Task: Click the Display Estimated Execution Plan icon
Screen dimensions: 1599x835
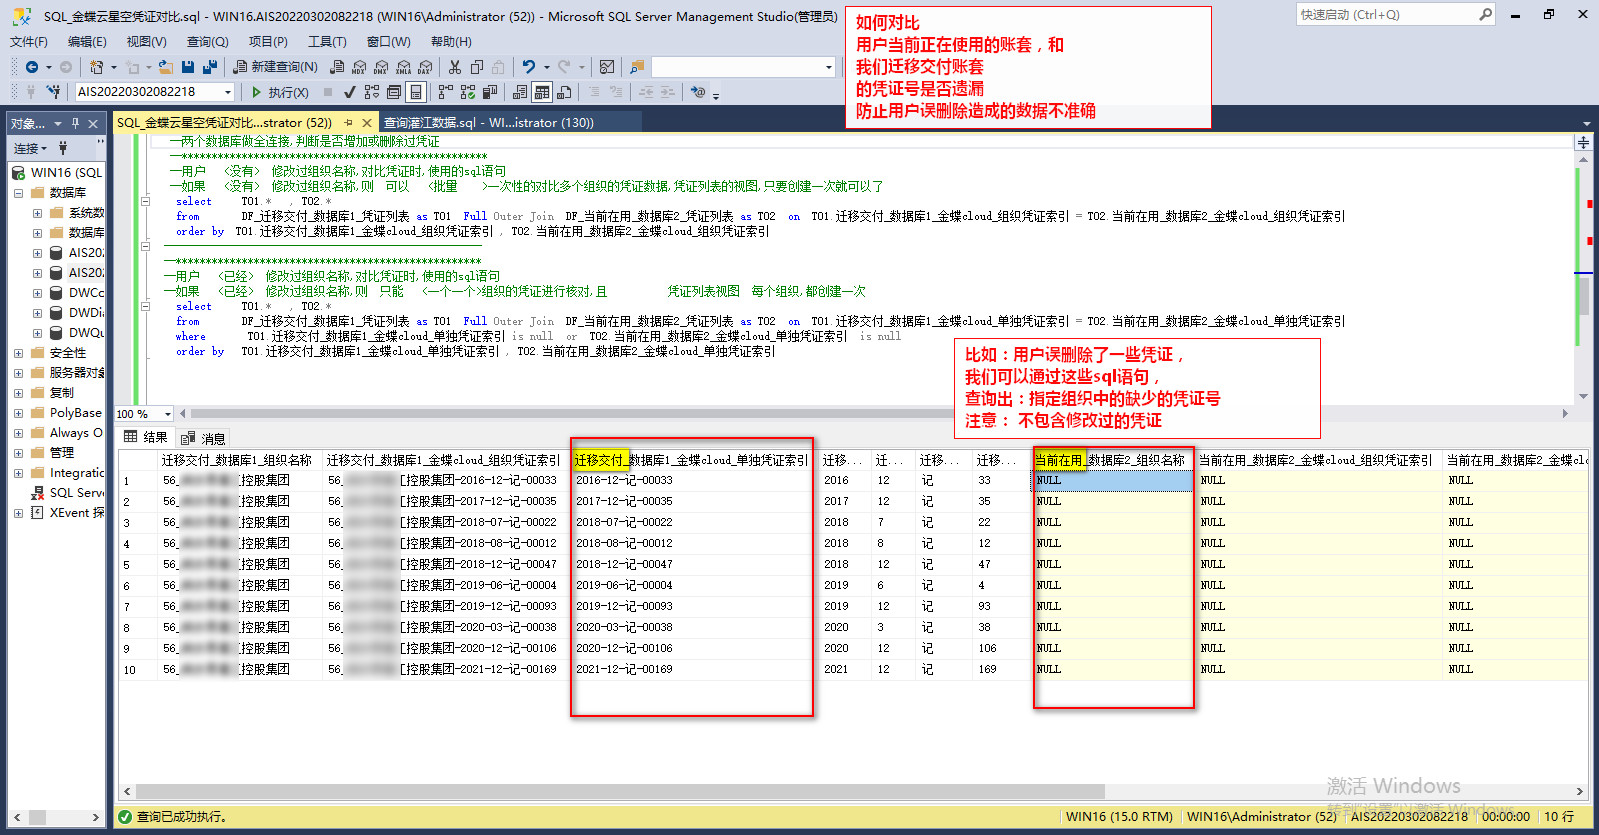Action: tap(372, 92)
